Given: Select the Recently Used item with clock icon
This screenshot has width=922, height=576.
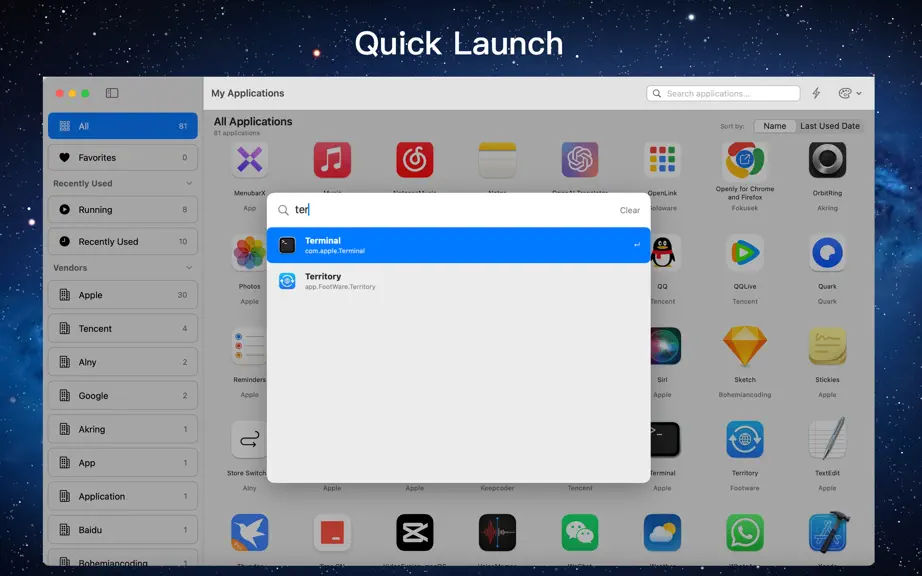Looking at the screenshot, I should click(123, 242).
